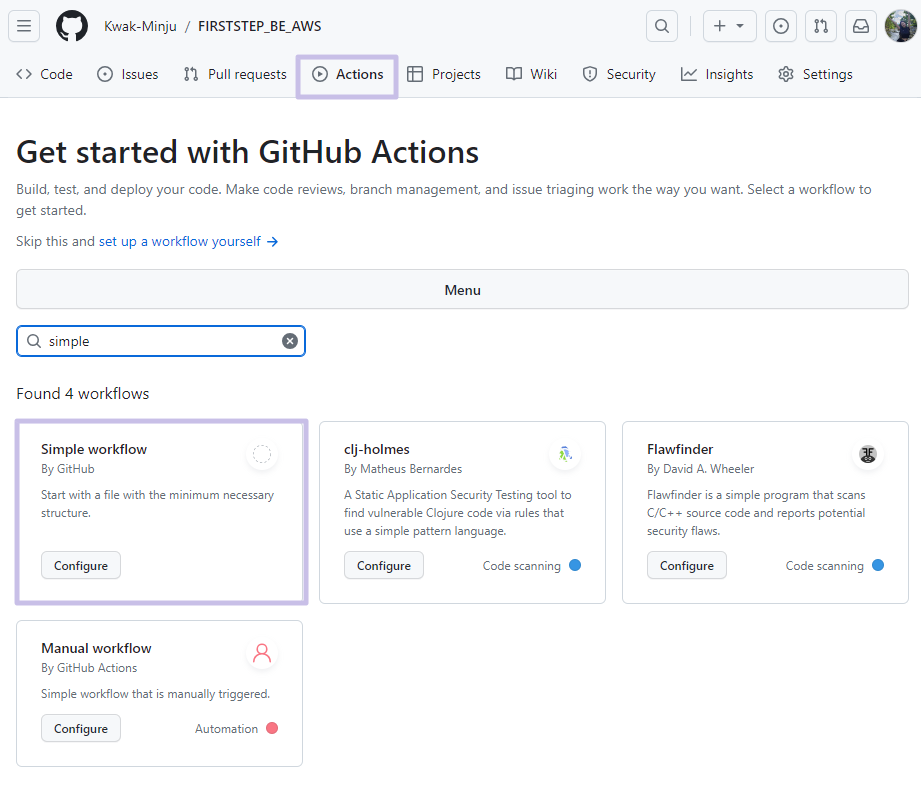Click the blue dot on Flawfinder card

[878, 565]
